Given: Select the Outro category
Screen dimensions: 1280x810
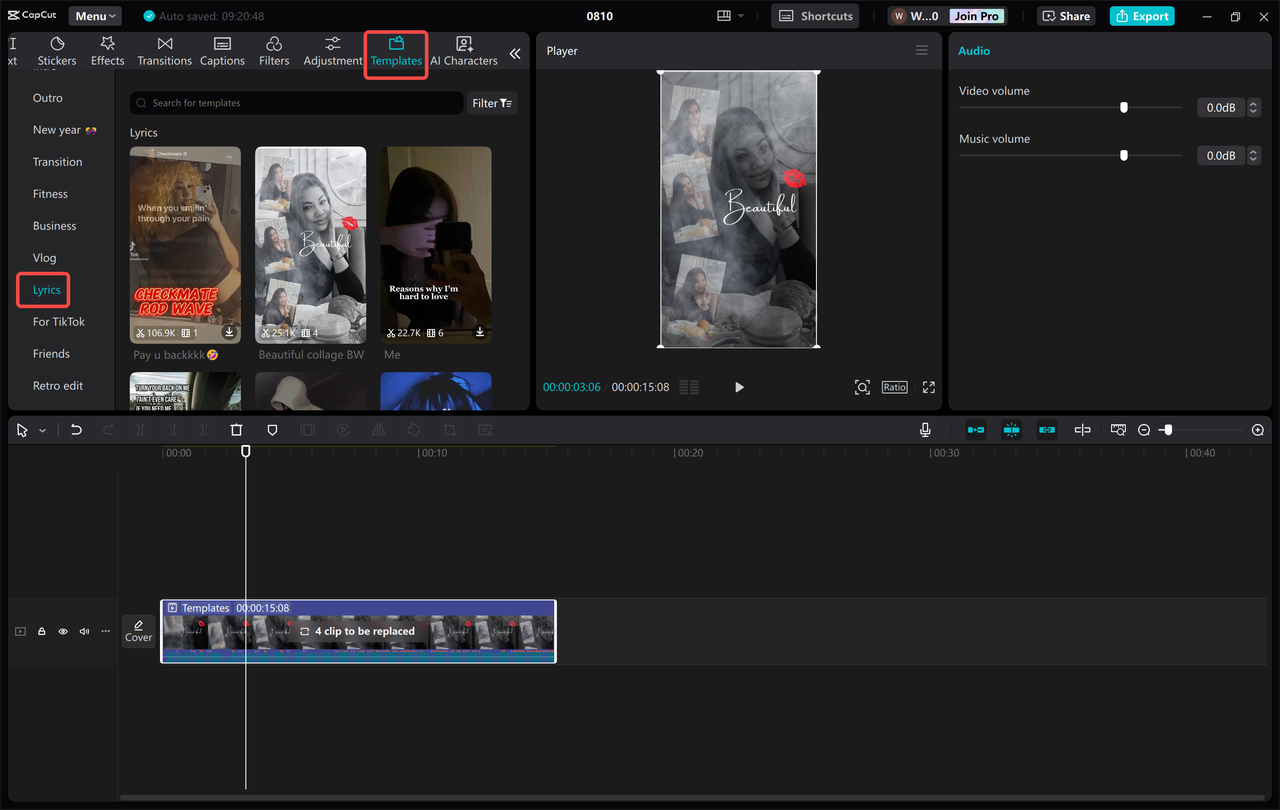Looking at the screenshot, I should pyautogui.click(x=48, y=98).
